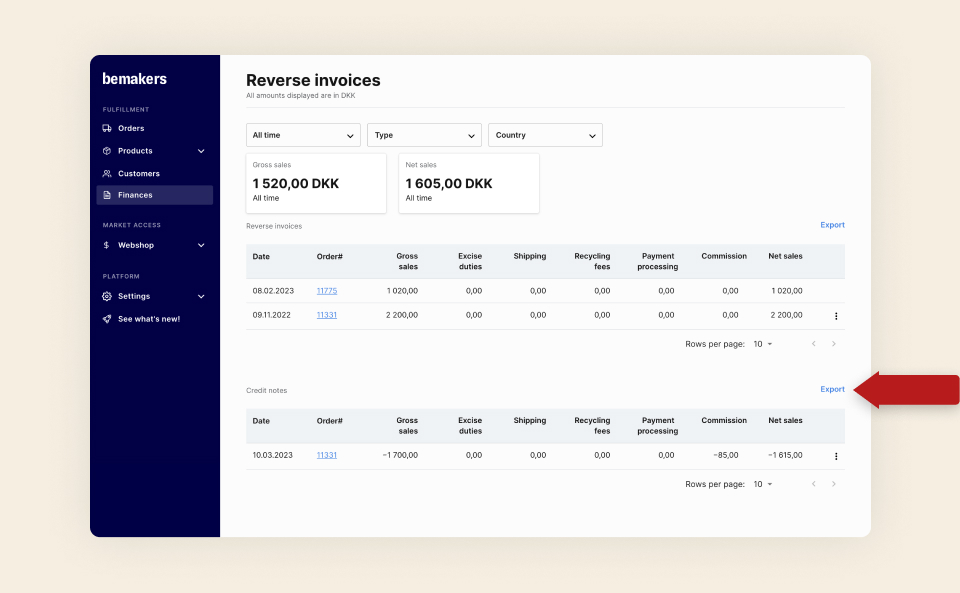The image size is (960, 593).
Task: Click the Gross sales 1 520,00 DKK card
Action: pos(316,184)
